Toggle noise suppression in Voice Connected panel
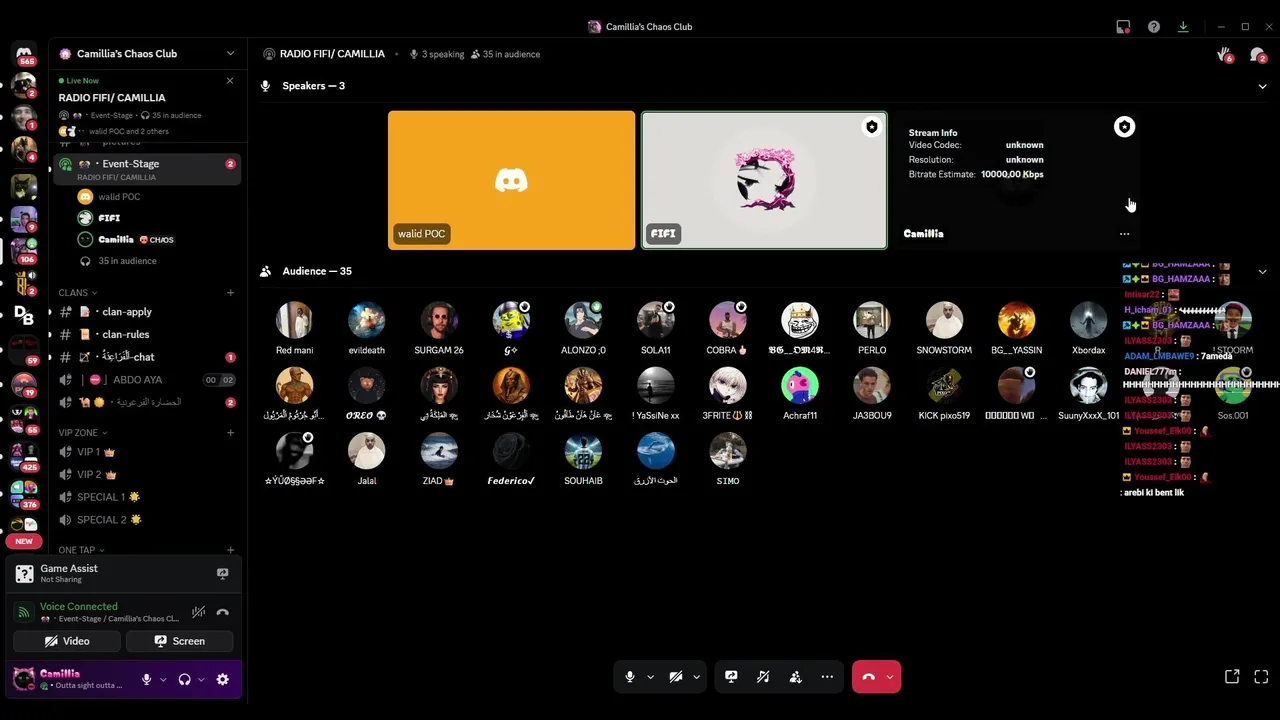The width and height of the screenshot is (1280, 720). click(x=199, y=612)
